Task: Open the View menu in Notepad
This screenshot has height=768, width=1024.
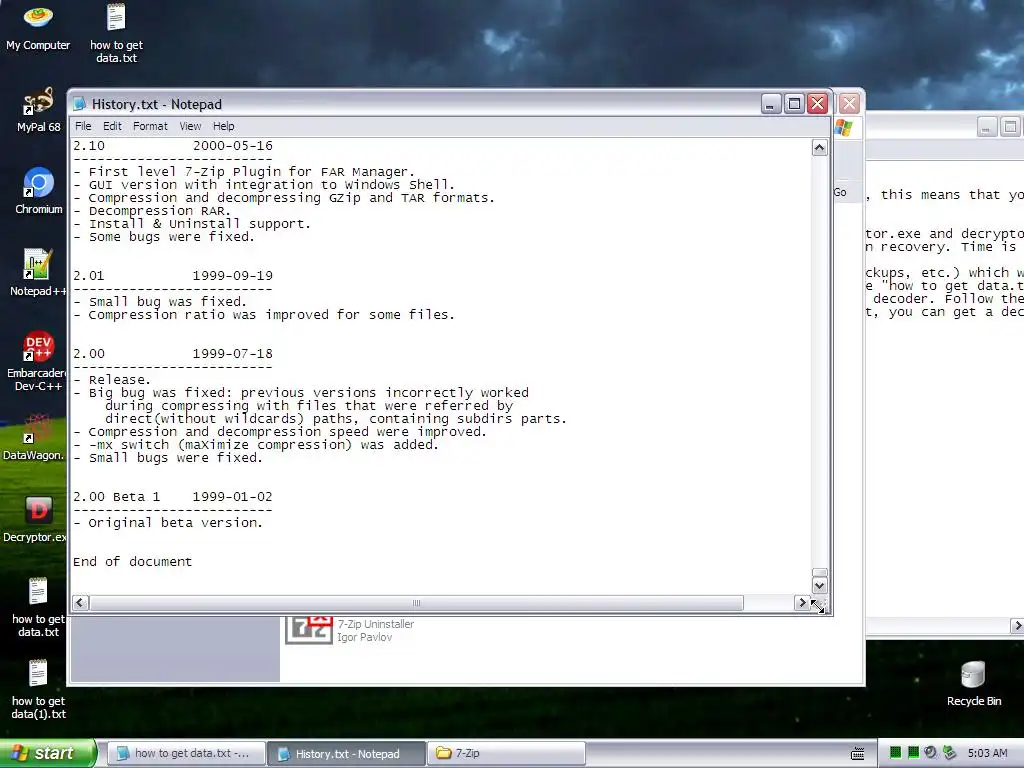Action: point(190,126)
